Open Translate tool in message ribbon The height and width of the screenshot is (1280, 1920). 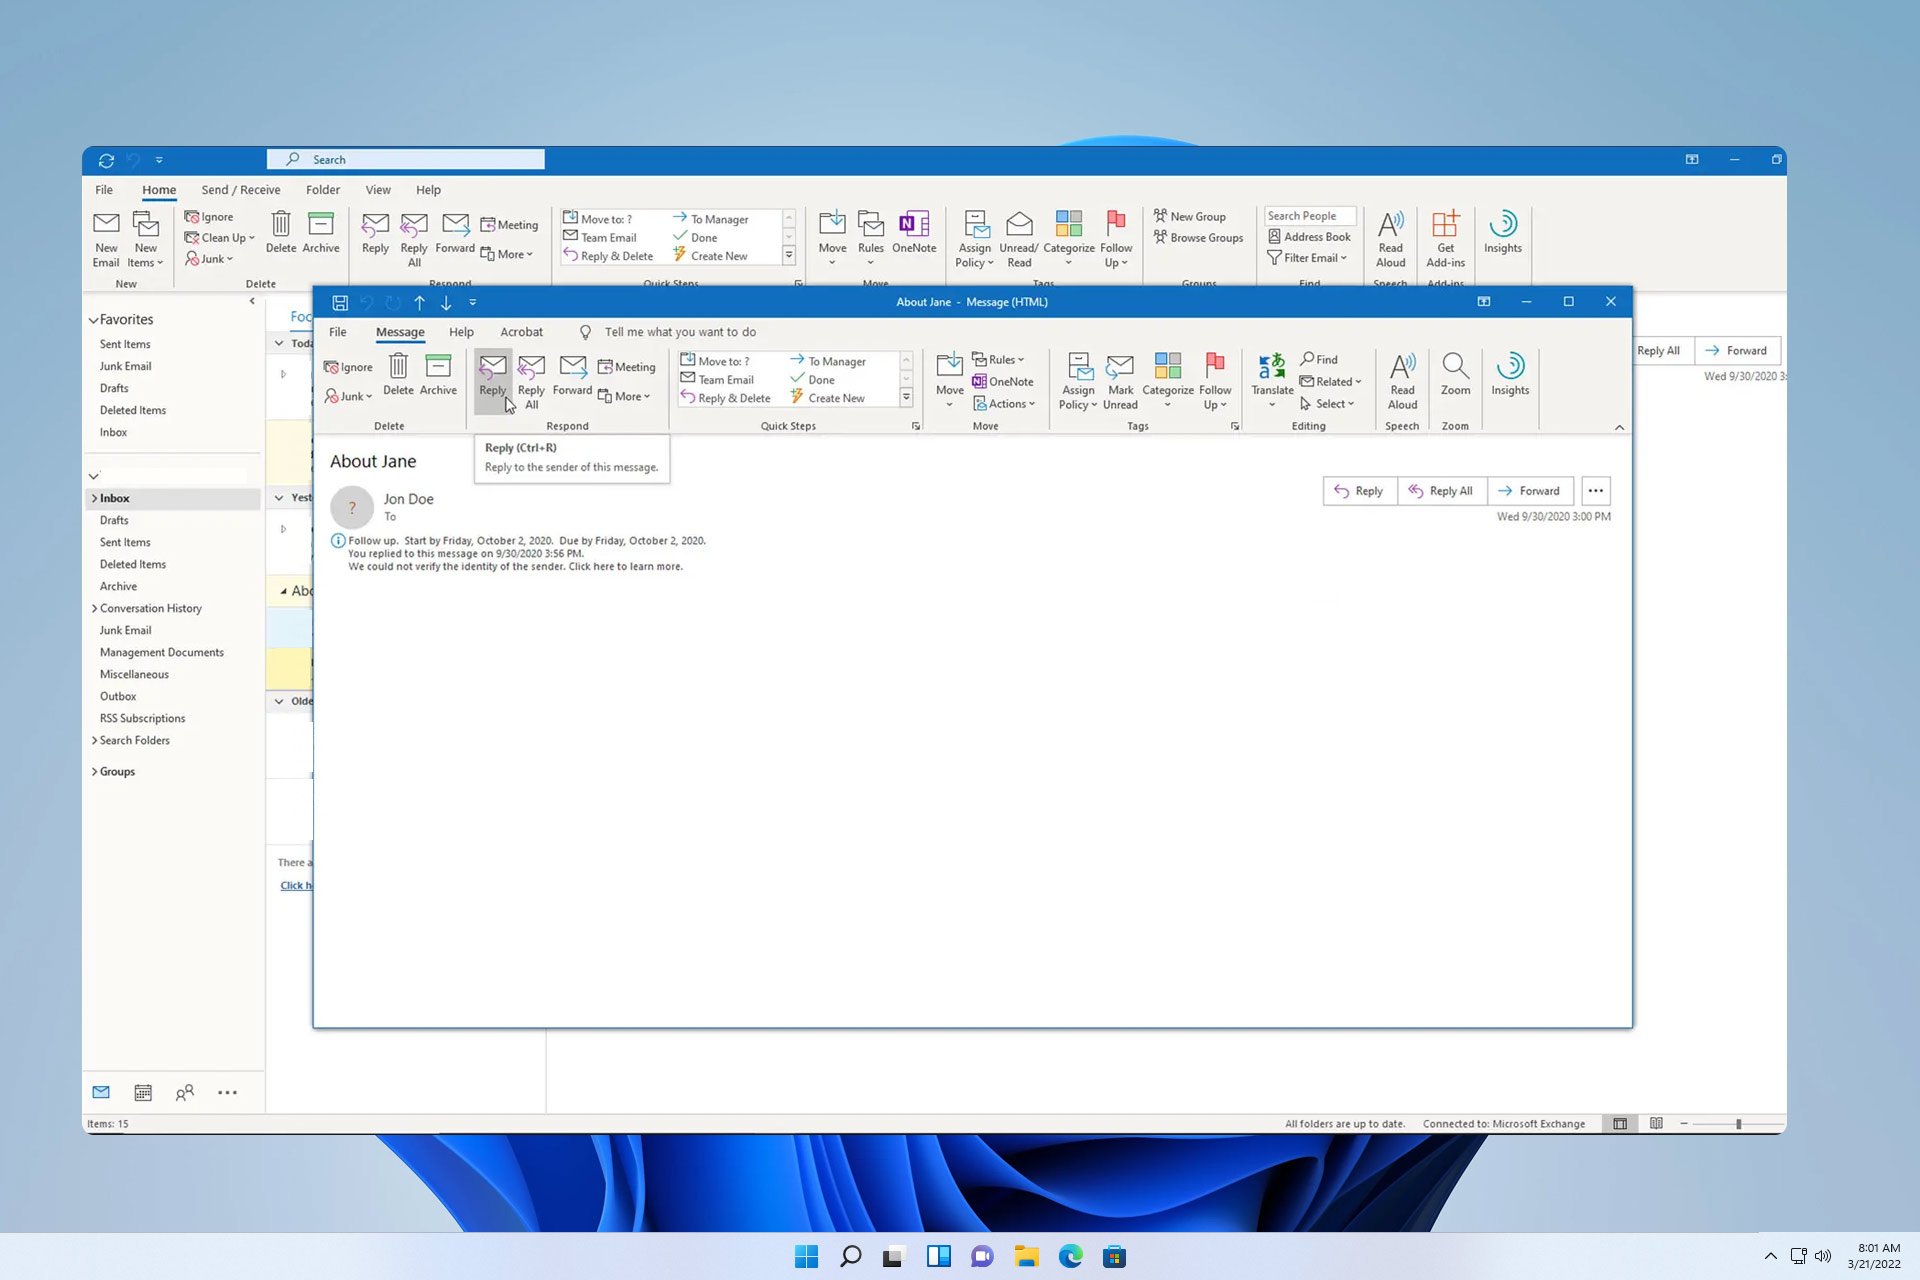pyautogui.click(x=1272, y=381)
